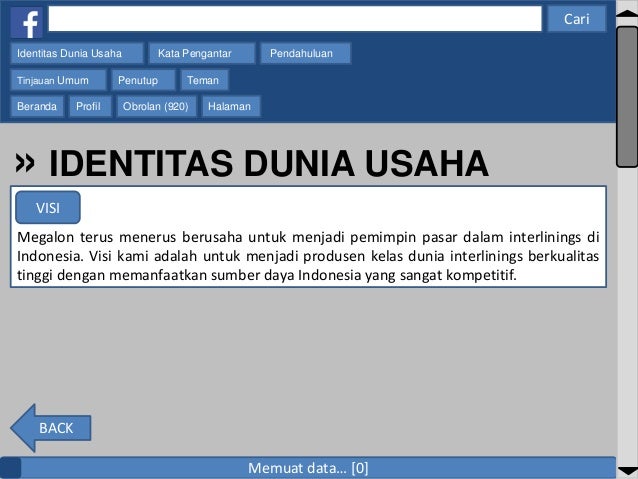
Task: Open the Tinjauan Umum section
Action: [x=59, y=80]
